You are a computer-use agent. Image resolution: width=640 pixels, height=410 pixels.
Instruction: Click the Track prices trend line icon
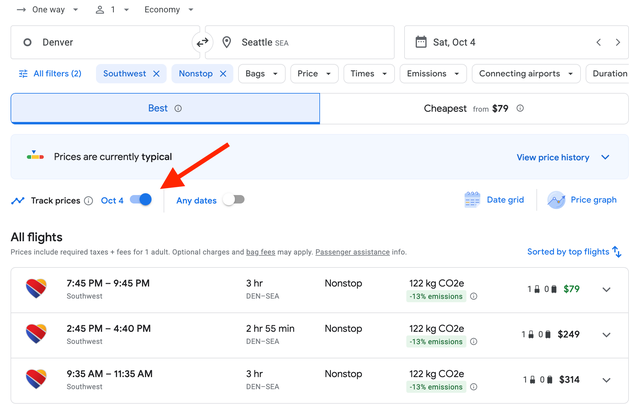(x=18, y=201)
